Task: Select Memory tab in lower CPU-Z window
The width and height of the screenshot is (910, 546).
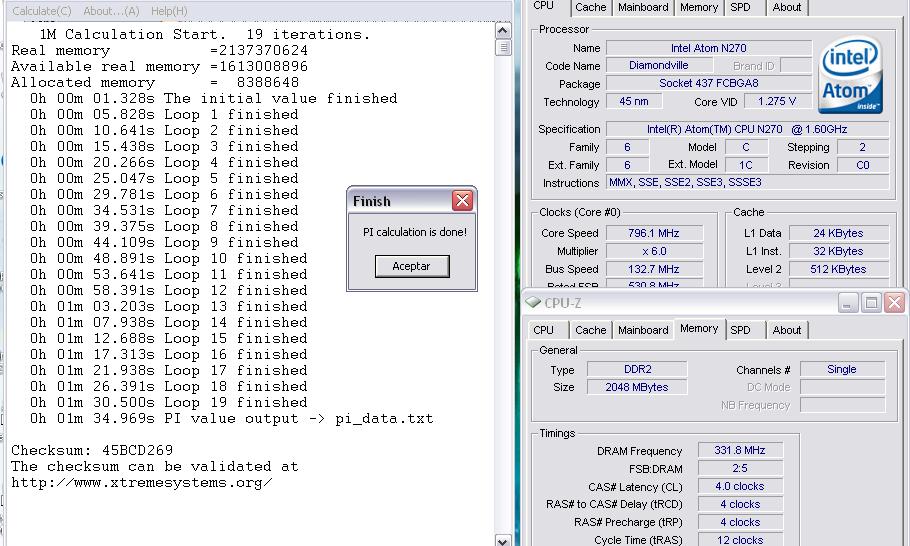Action: [699, 328]
